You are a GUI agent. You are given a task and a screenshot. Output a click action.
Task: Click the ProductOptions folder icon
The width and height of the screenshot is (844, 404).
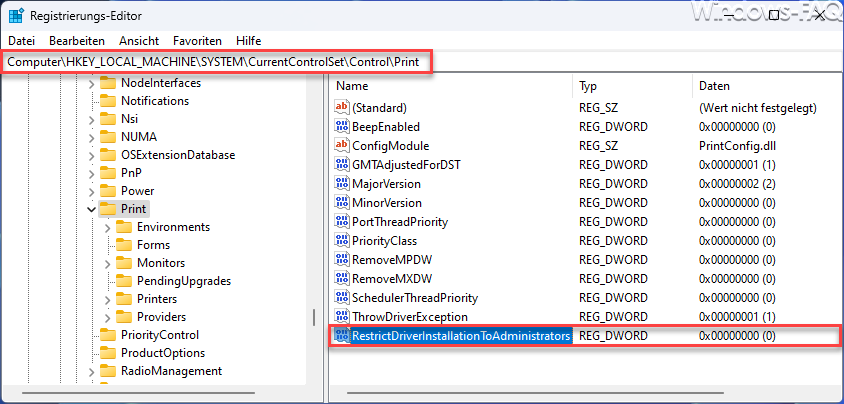[x=108, y=353]
